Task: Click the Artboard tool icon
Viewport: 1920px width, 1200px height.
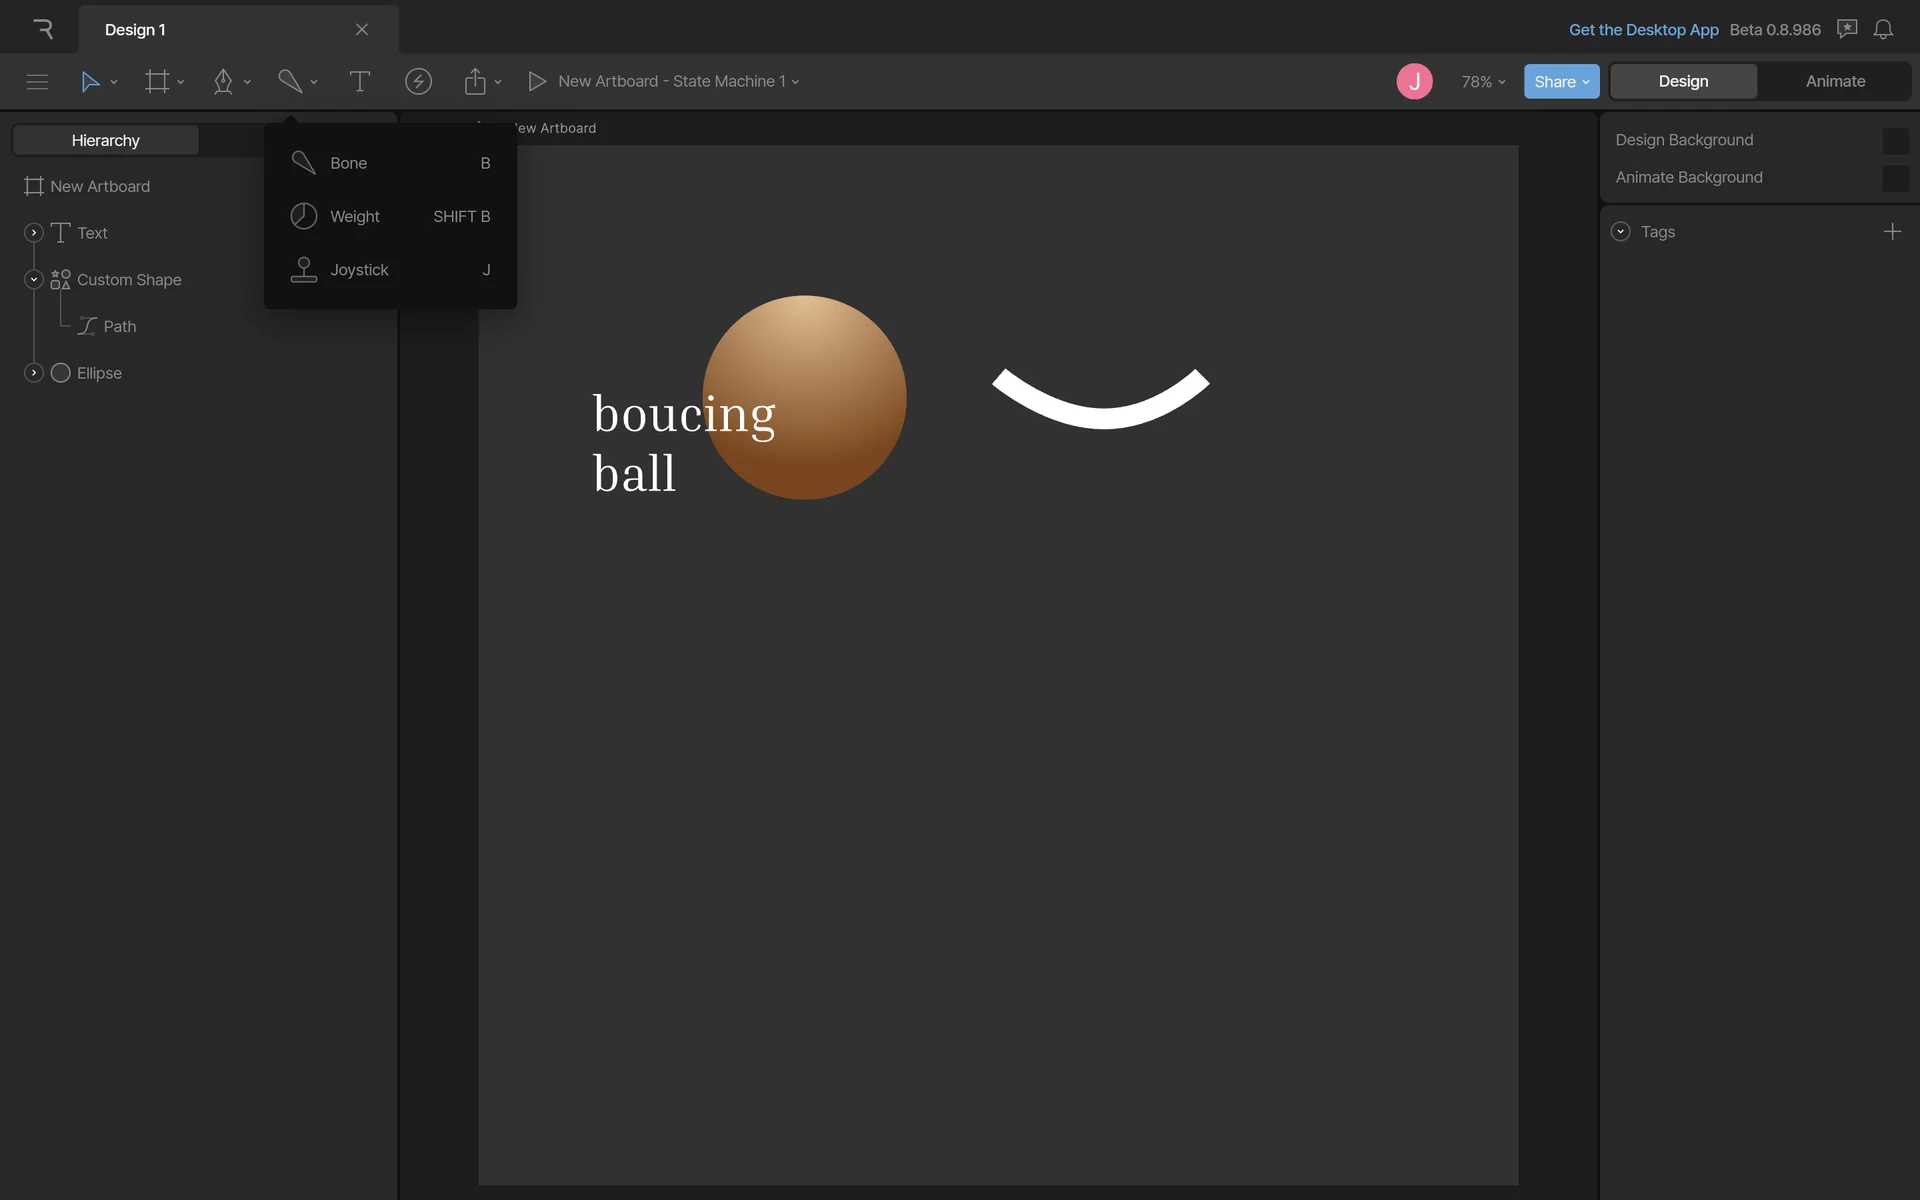Action: pyautogui.click(x=157, y=82)
